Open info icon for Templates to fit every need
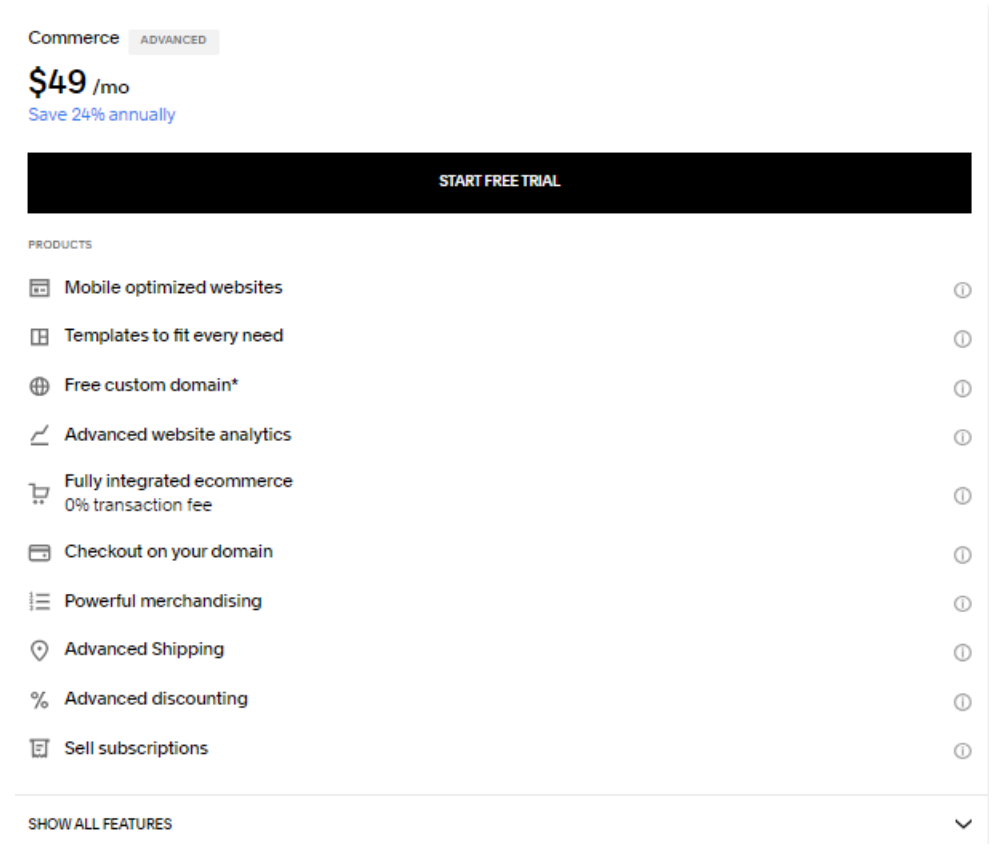Viewport: 1000px width, 860px height. point(962,339)
